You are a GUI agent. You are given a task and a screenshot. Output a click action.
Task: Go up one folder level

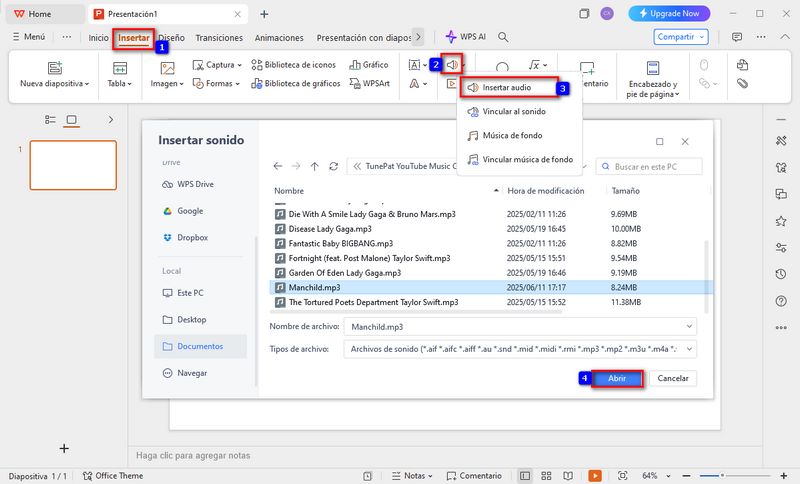(315, 166)
